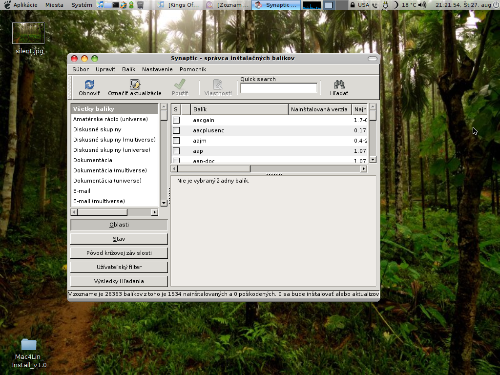This screenshot has height=375, width=500.
Task: Click category list horizontal scroll-right arrow
Action: coord(154,212)
